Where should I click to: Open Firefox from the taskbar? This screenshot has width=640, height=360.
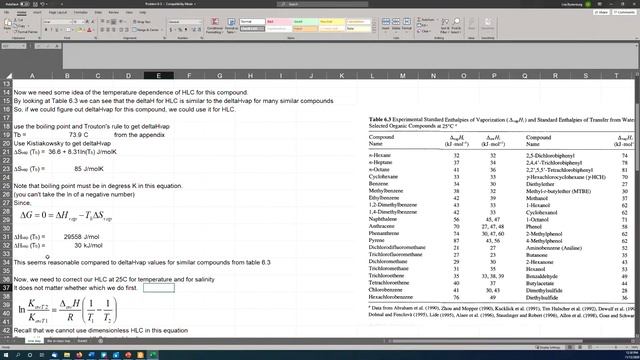coord(79,355)
